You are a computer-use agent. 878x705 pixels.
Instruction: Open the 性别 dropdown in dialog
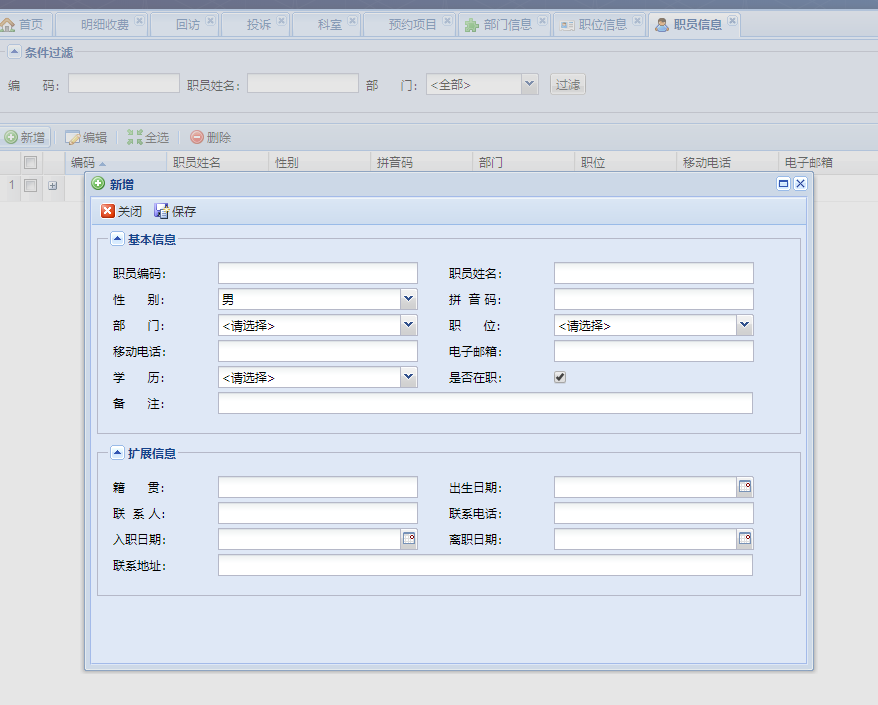tap(409, 299)
